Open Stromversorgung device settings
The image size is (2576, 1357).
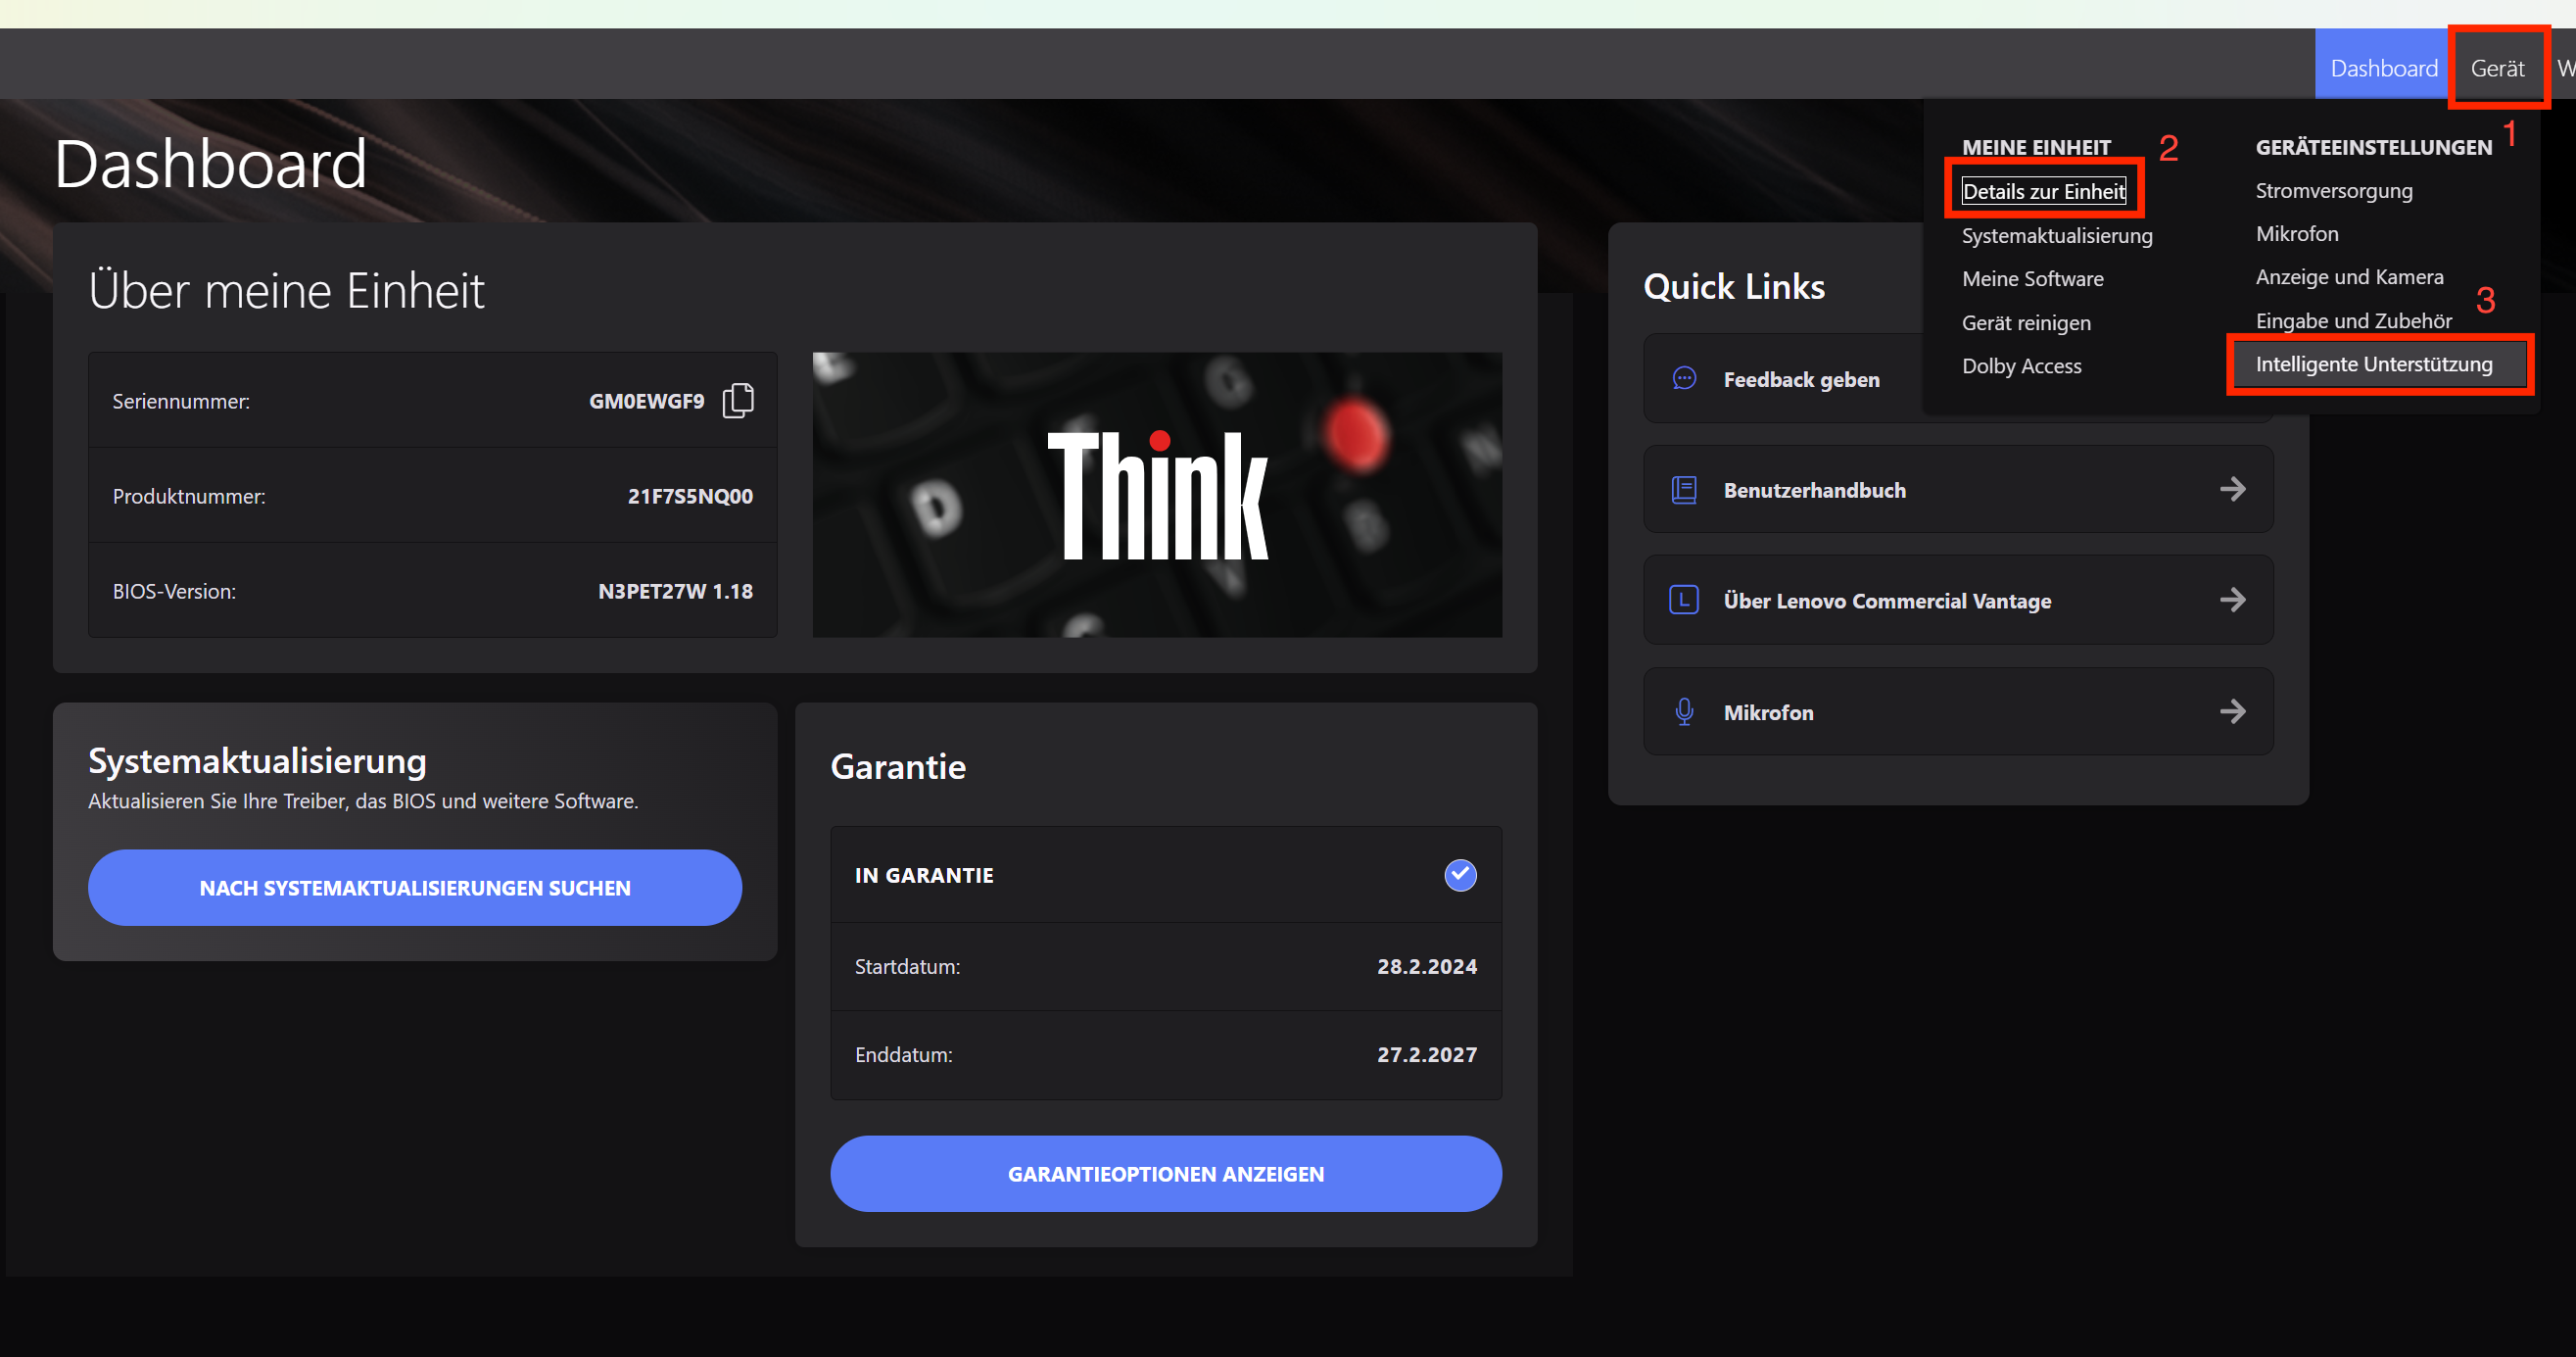pyautogui.click(x=2333, y=190)
